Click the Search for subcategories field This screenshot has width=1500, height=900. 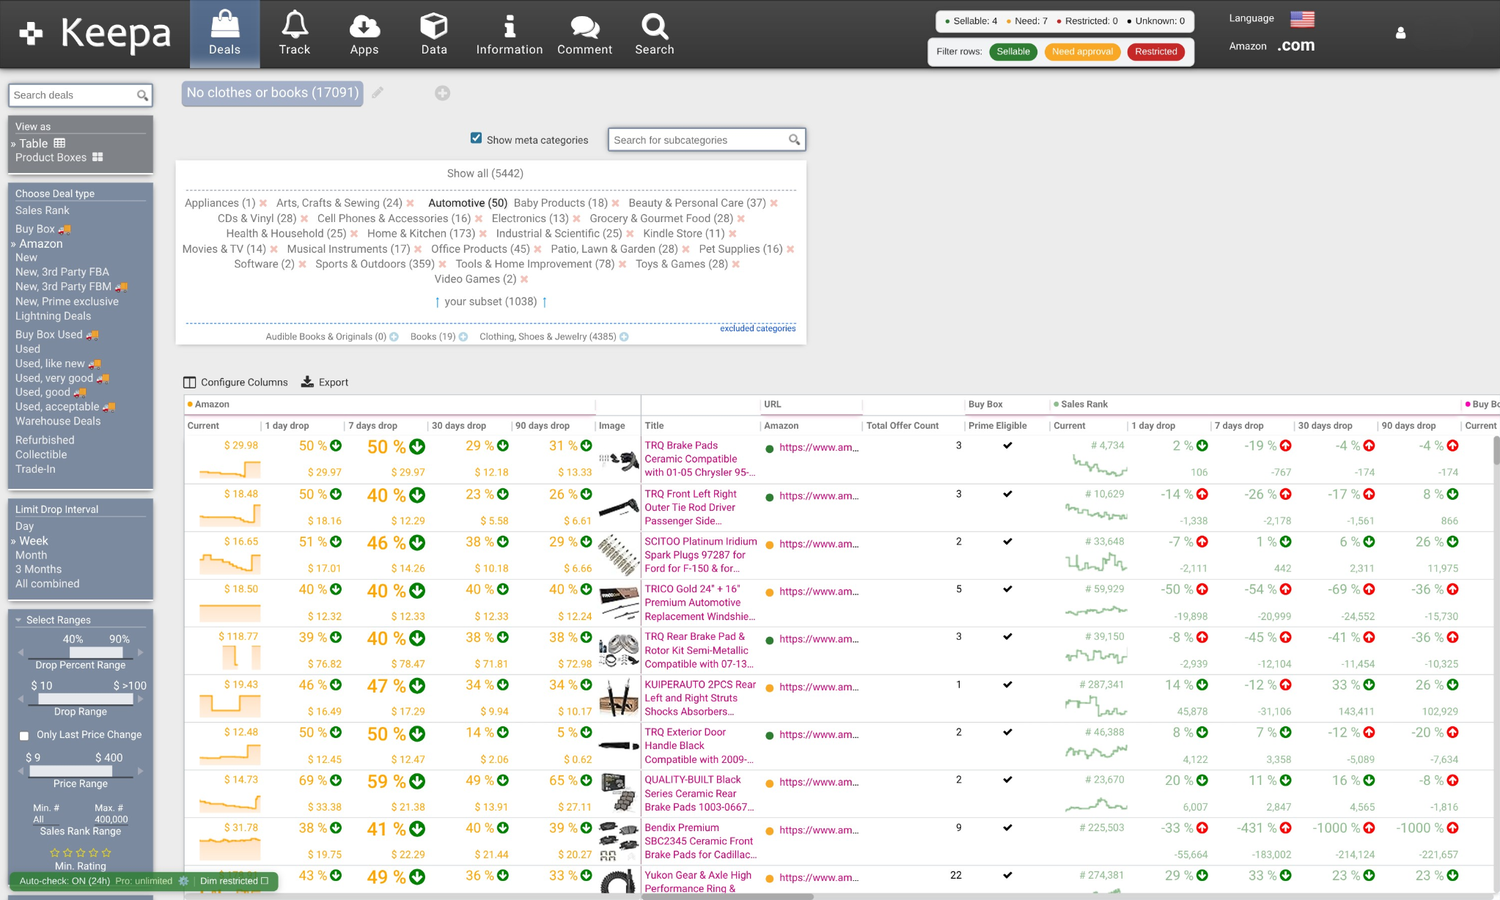(x=698, y=140)
